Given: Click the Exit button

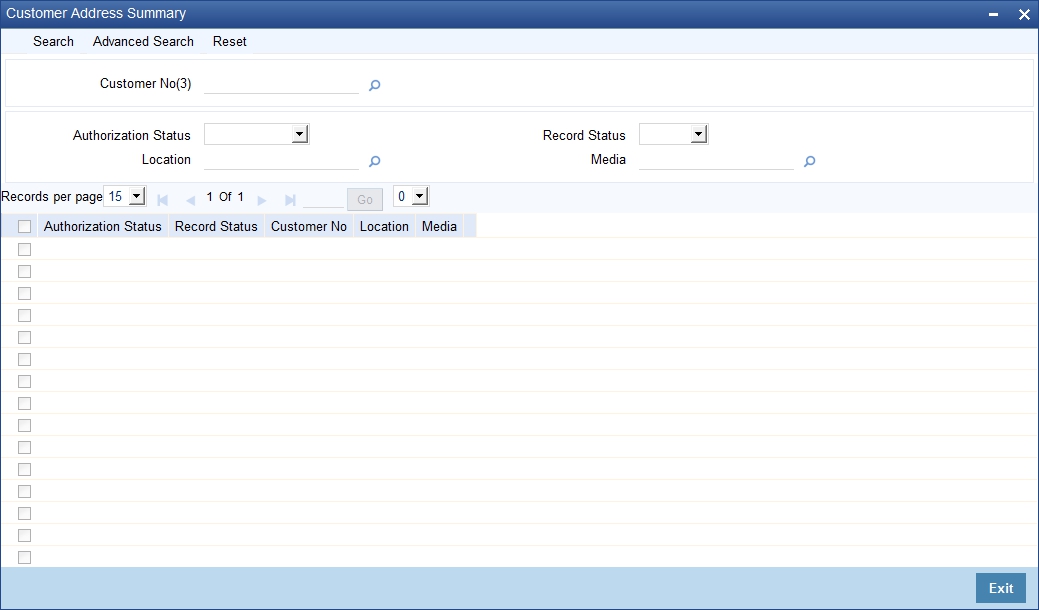Looking at the screenshot, I should 1001,588.
